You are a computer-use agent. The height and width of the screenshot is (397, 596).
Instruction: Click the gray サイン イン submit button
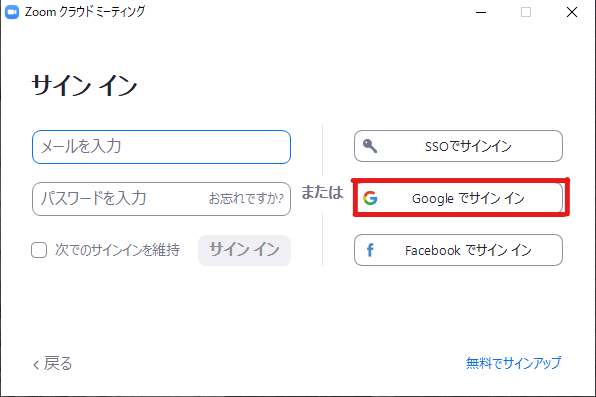(x=244, y=250)
